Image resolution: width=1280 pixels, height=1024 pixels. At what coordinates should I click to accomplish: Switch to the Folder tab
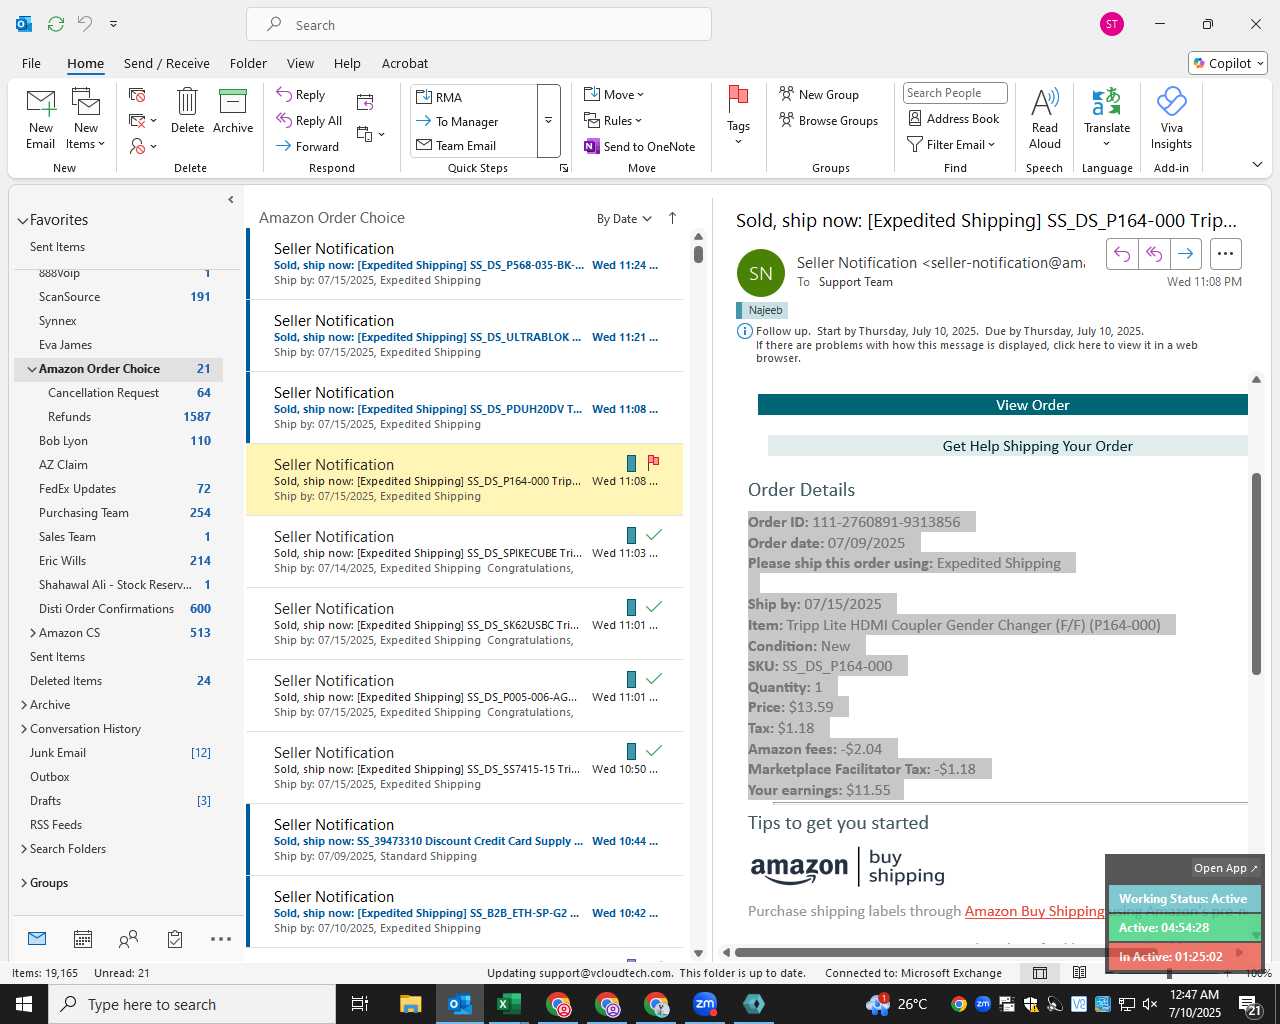(248, 63)
